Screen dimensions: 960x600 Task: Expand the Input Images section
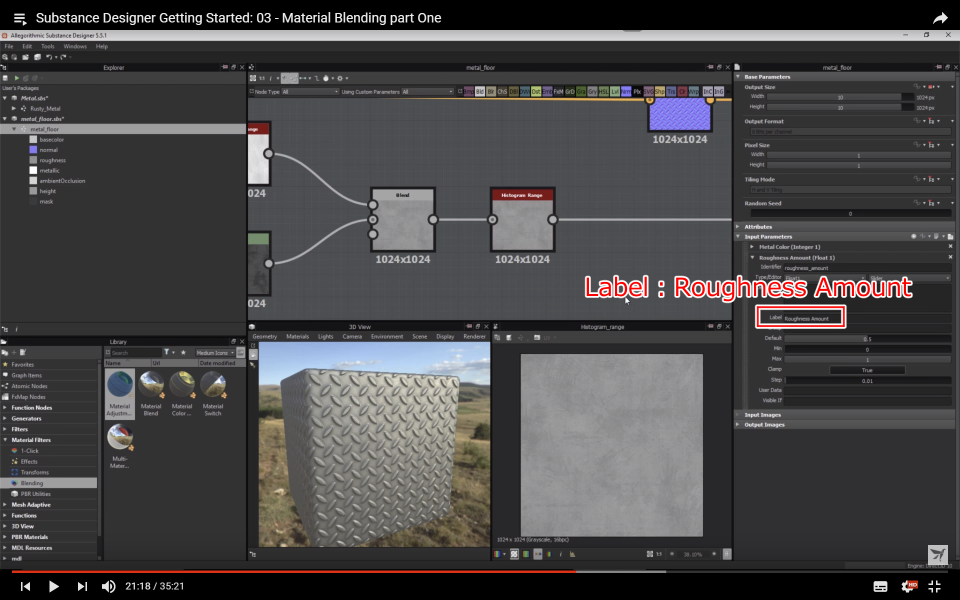[x=738, y=415]
